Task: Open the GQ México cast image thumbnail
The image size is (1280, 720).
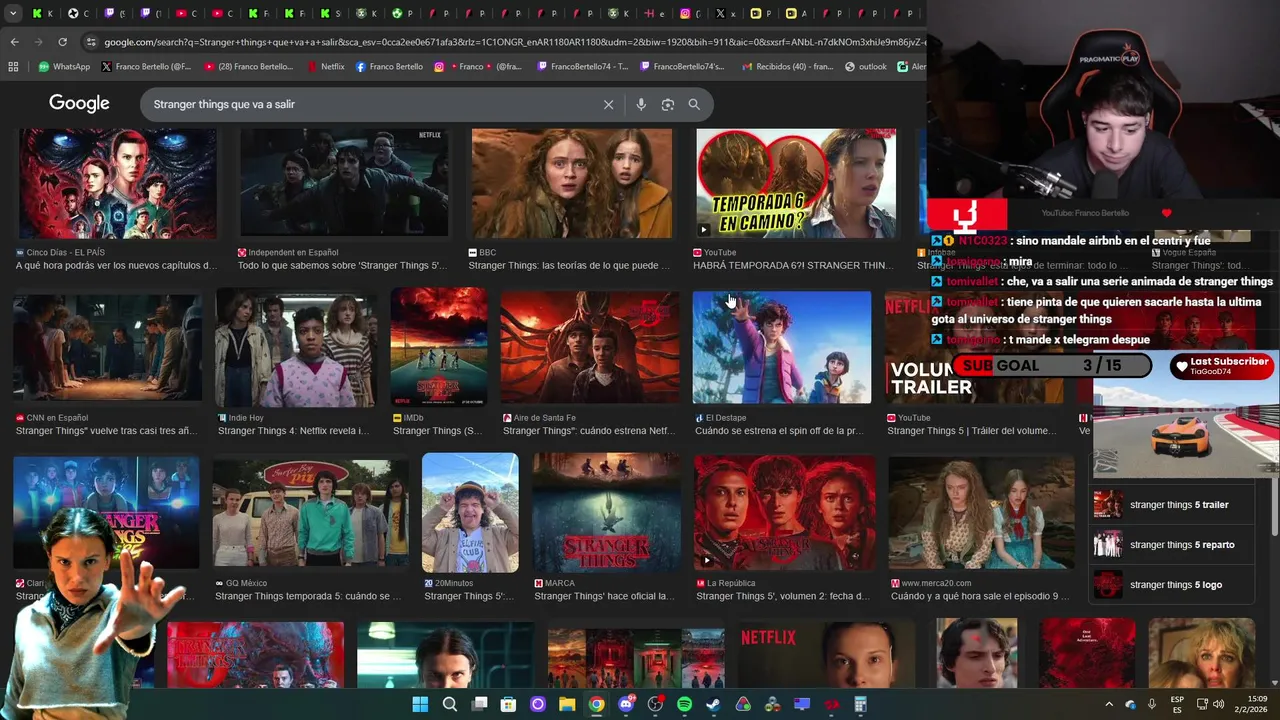Action: (311, 514)
